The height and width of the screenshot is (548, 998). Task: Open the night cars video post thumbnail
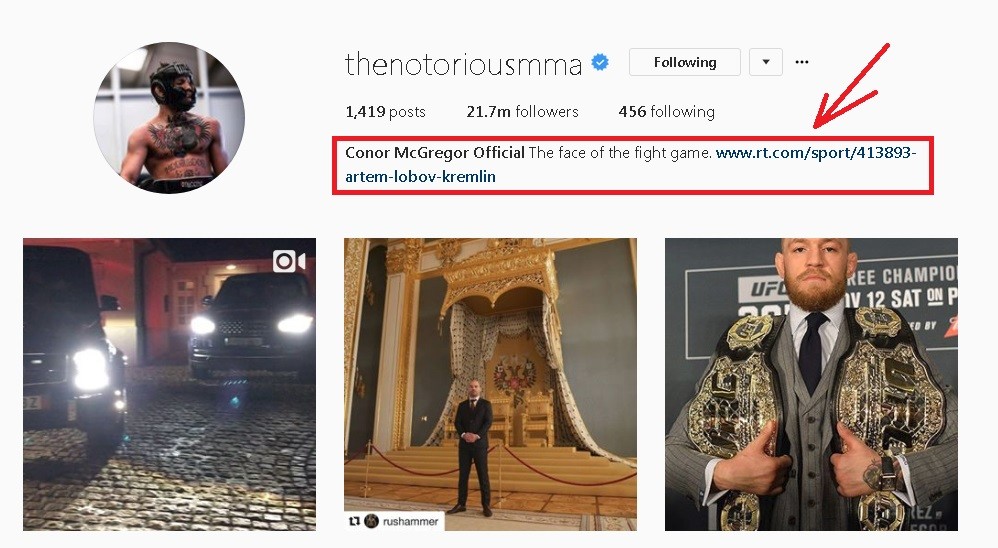tap(169, 384)
